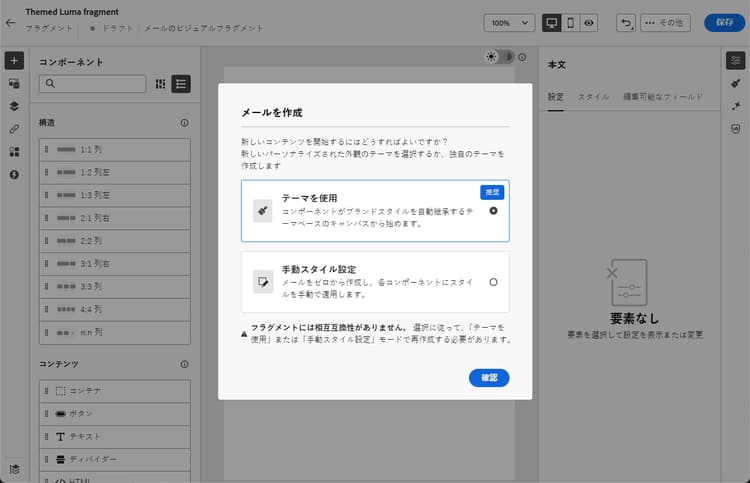Select the 2:1 列右 structure row

(x=115, y=218)
